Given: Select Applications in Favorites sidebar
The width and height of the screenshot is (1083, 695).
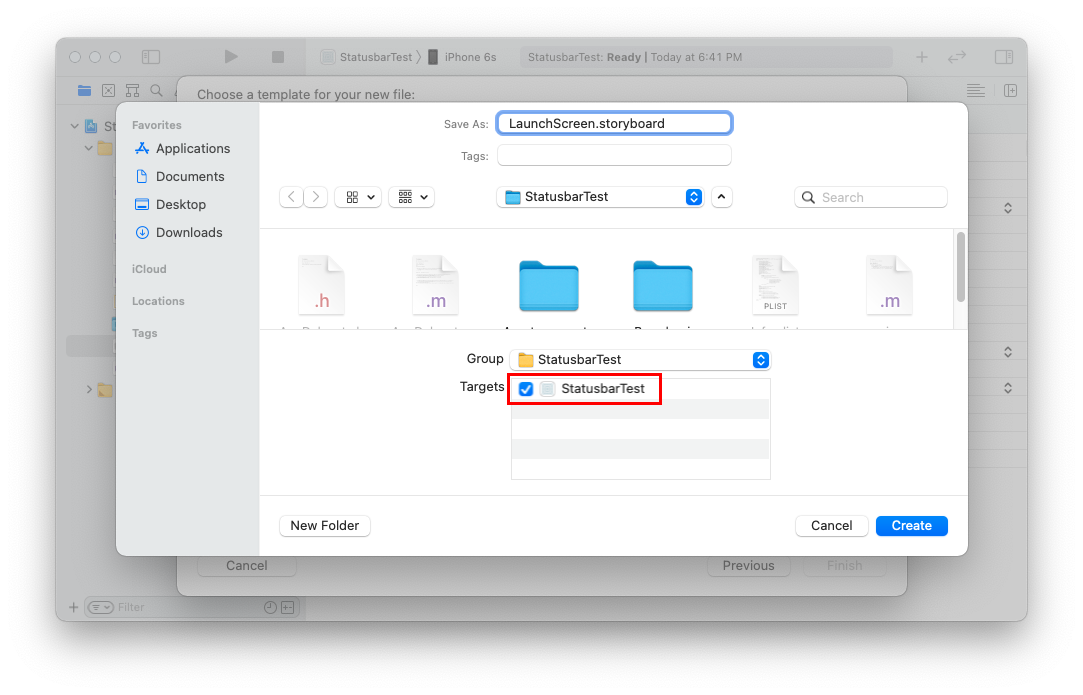Looking at the screenshot, I should (182, 149).
